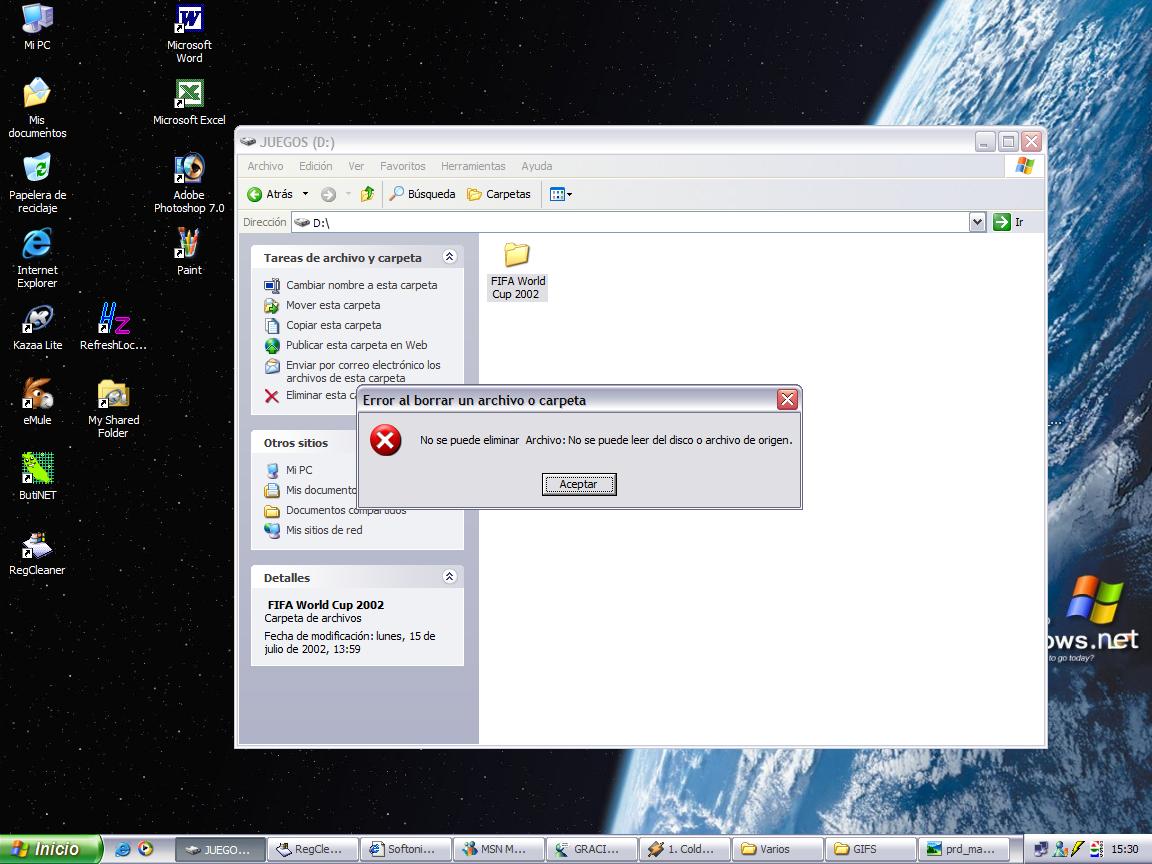
Task: Switch to GRACI... taskbar window
Action: click(591, 849)
